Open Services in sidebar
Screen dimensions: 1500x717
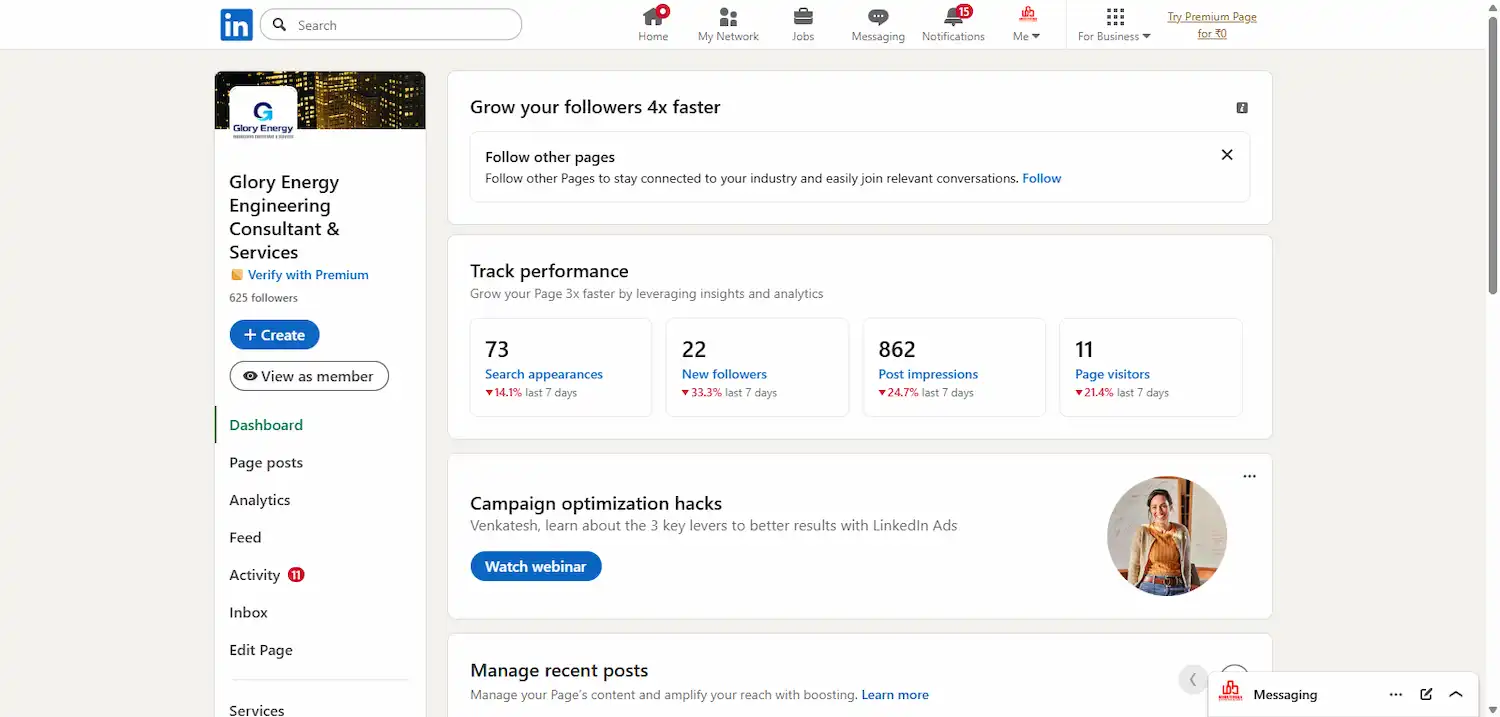click(257, 709)
